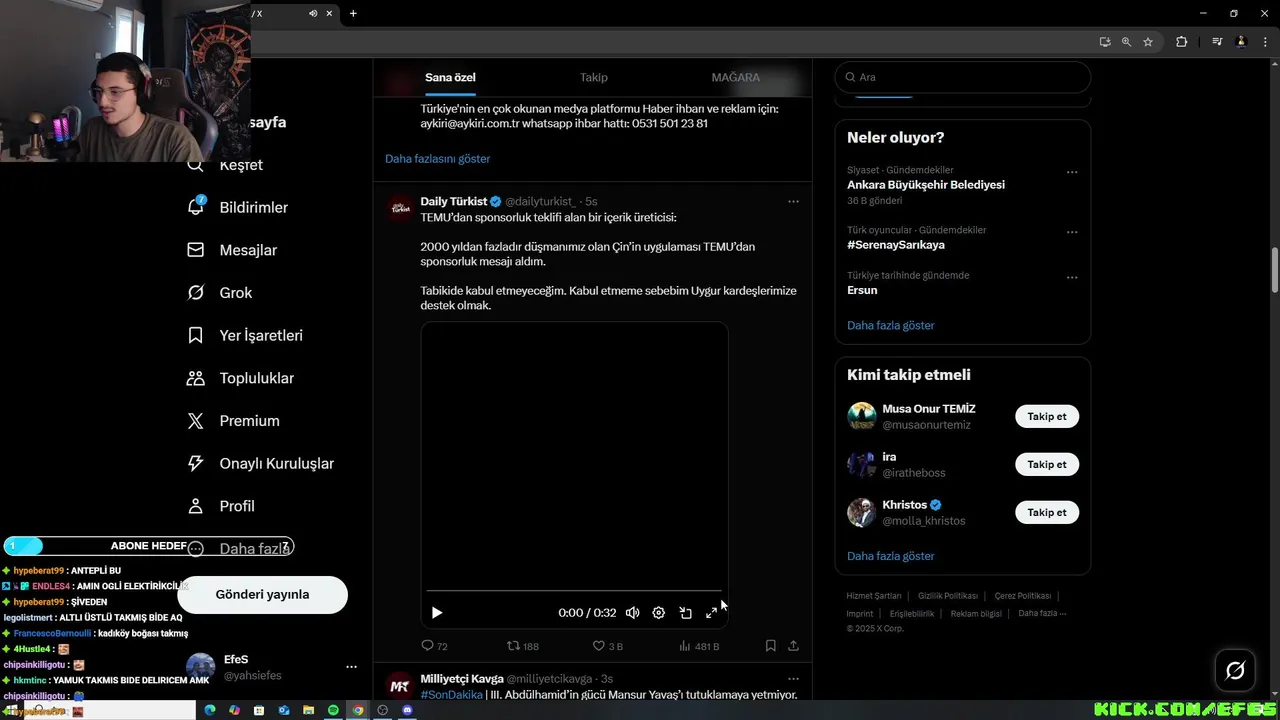
Task: Click Daha fazla göster under Neler oluyor
Action: [x=891, y=326]
